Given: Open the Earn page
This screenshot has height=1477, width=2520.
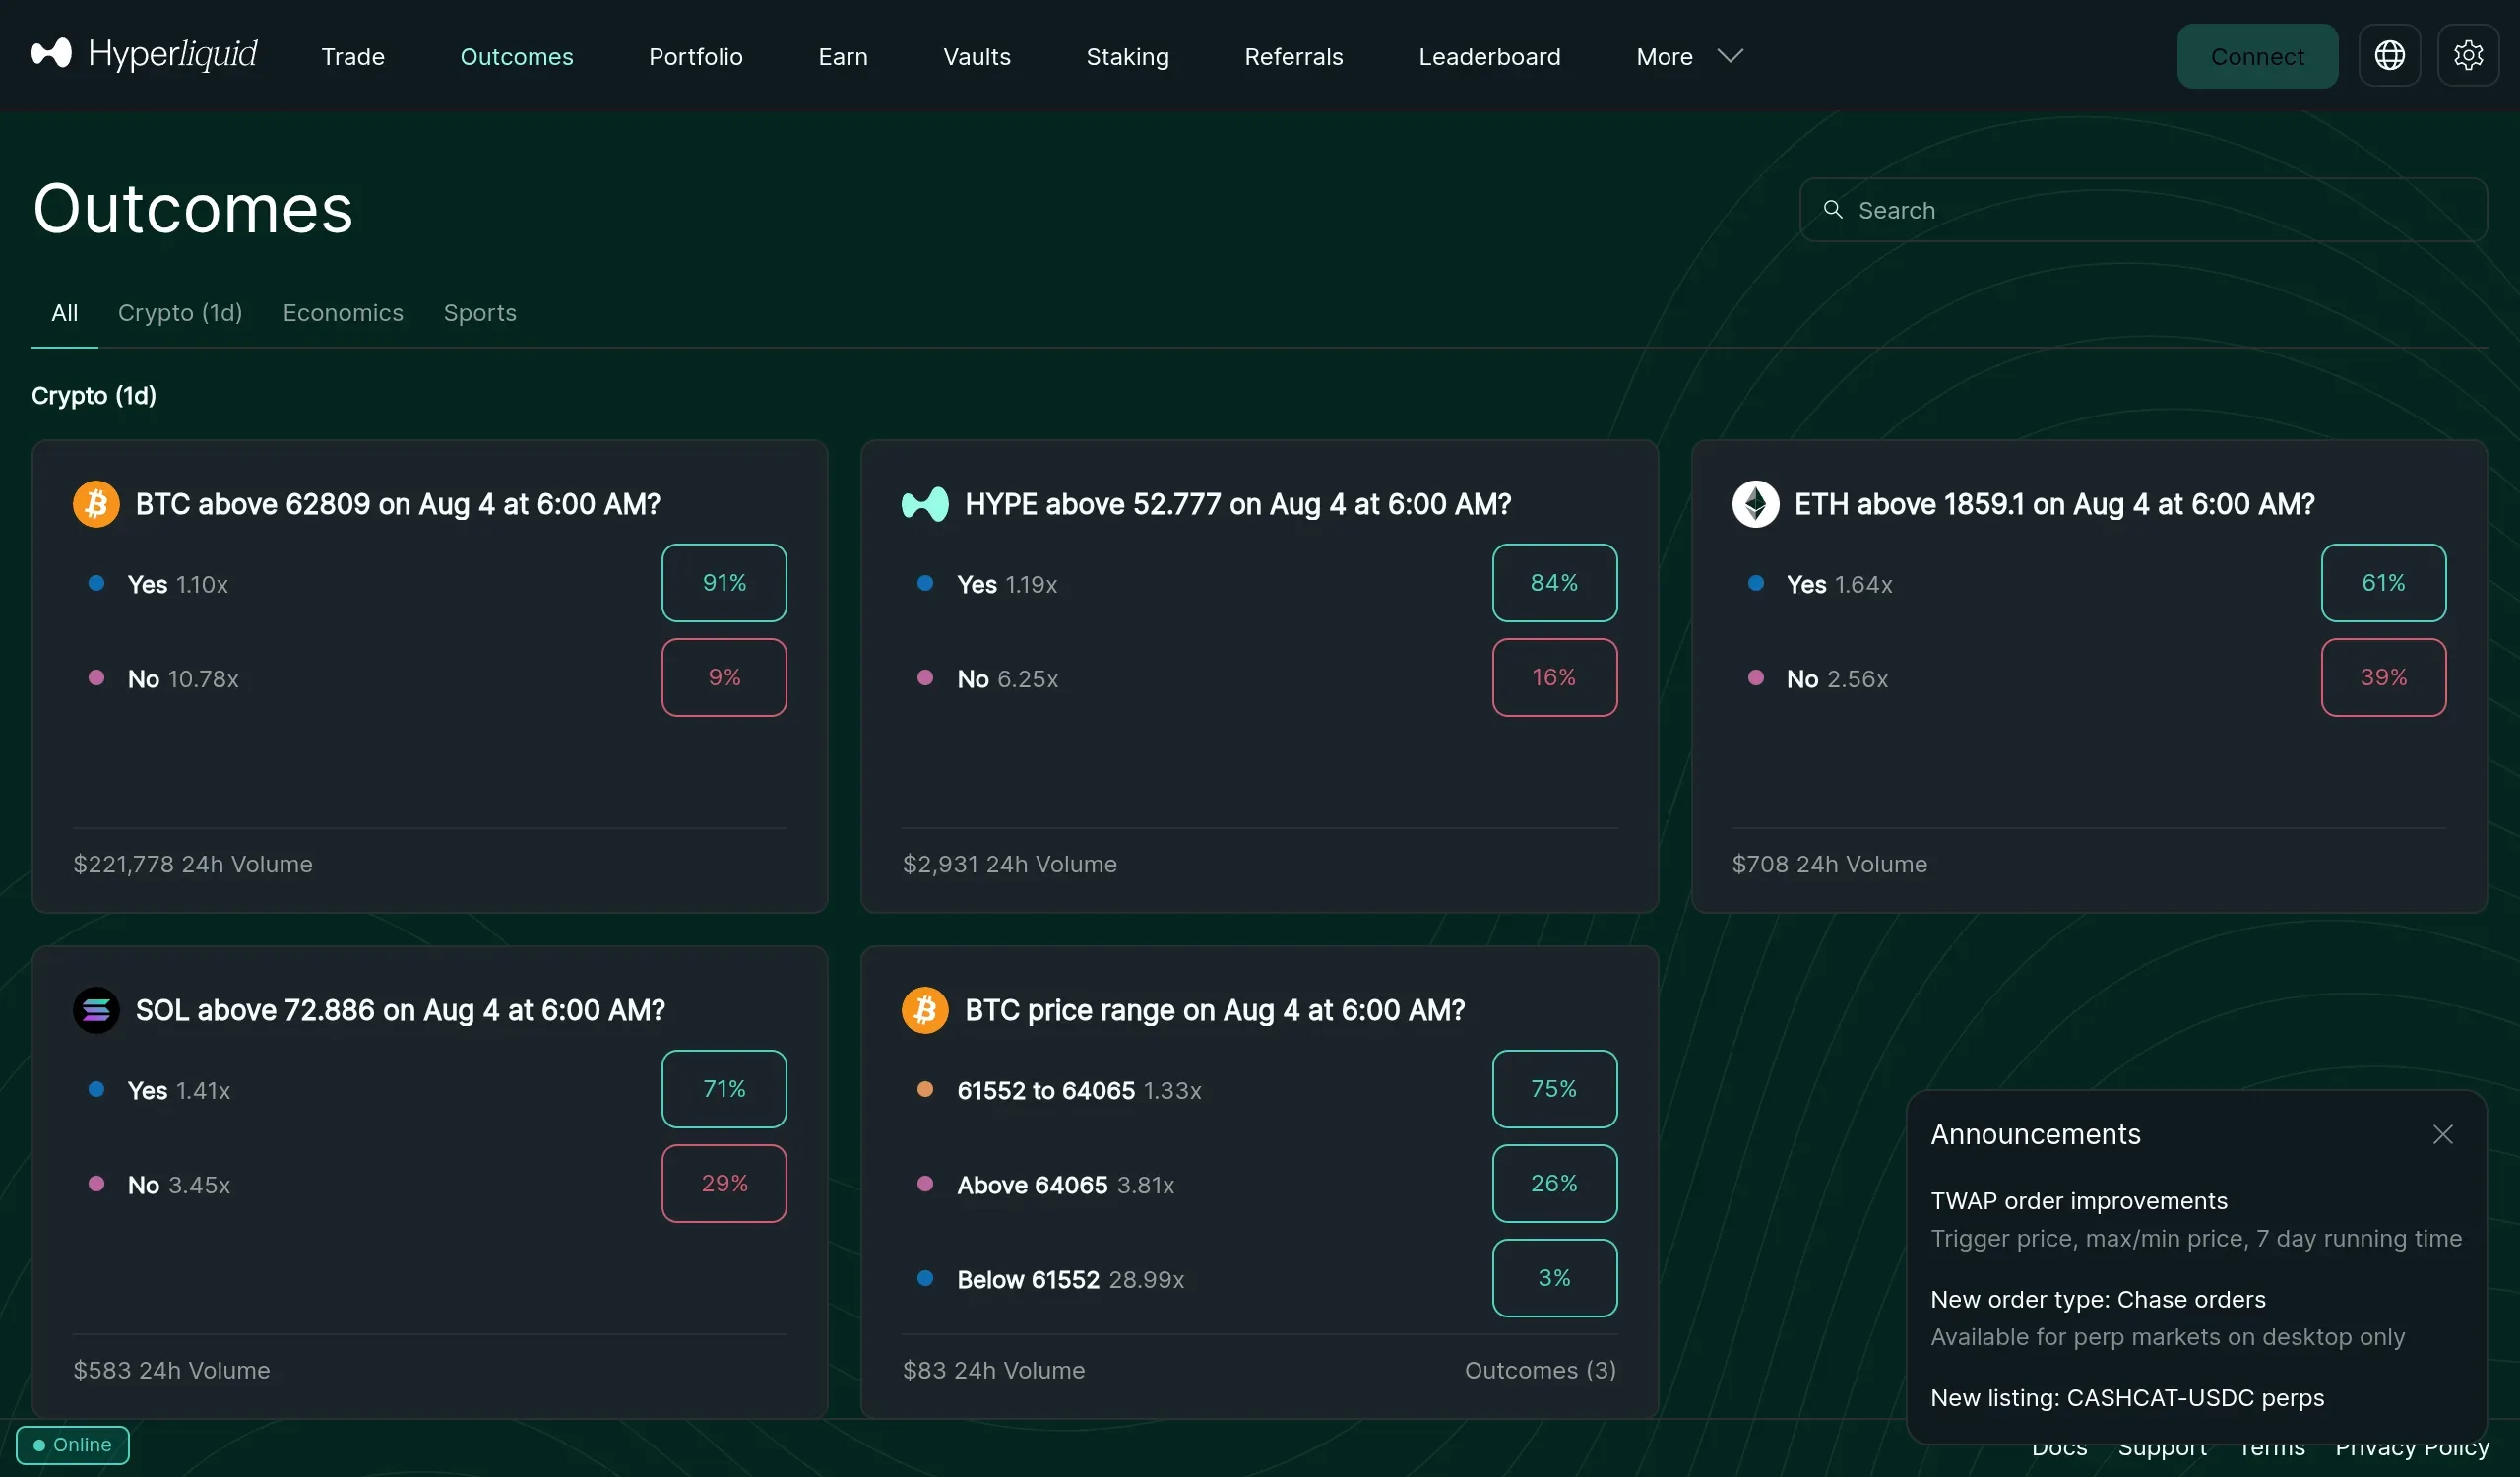Looking at the screenshot, I should point(843,57).
